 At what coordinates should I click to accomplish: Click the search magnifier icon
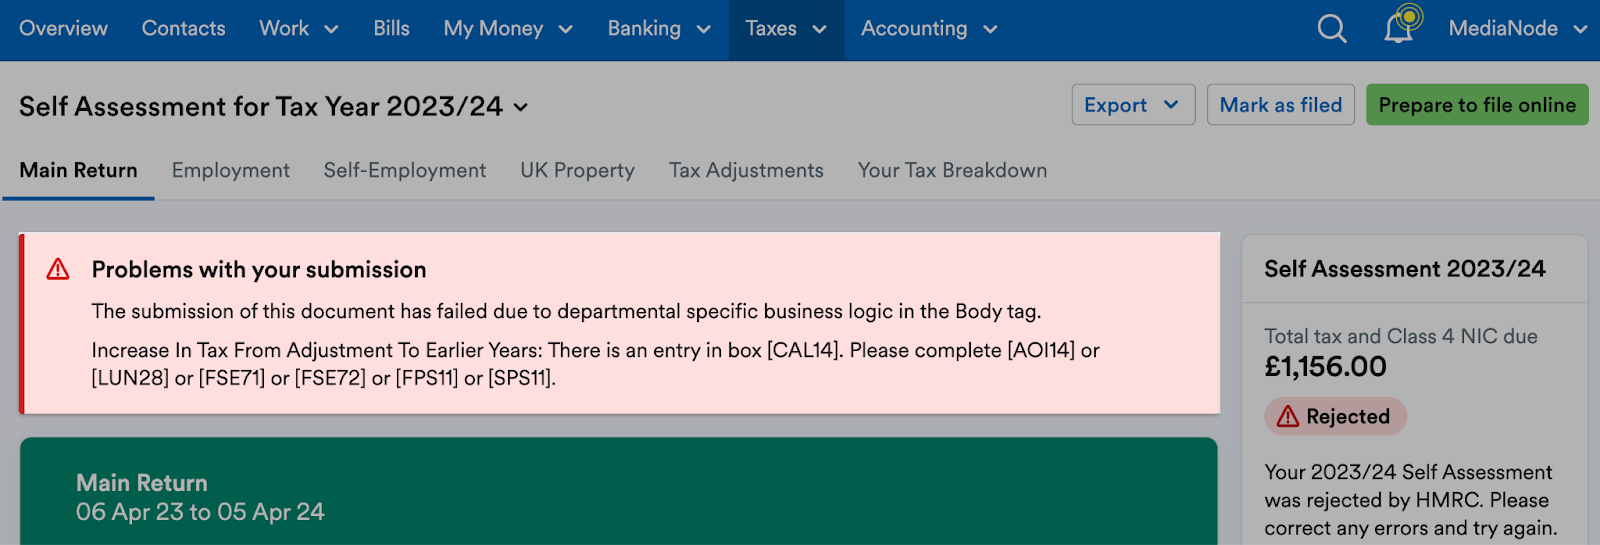(x=1331, y=29)
